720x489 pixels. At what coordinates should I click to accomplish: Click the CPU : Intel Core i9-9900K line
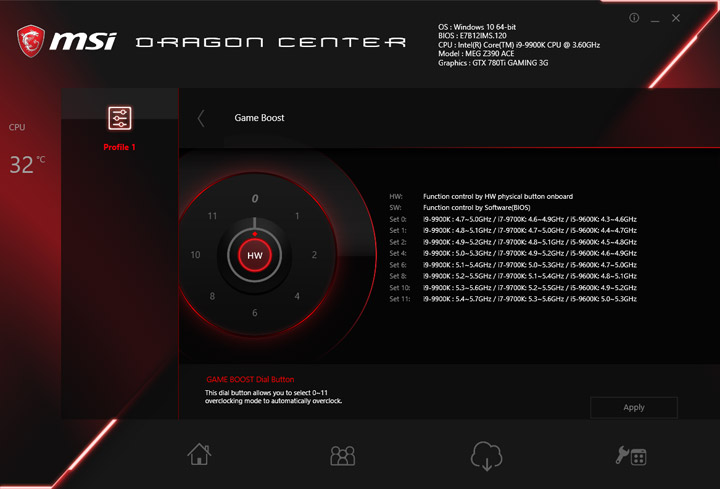pyautogui.click(x=519, y=45)
